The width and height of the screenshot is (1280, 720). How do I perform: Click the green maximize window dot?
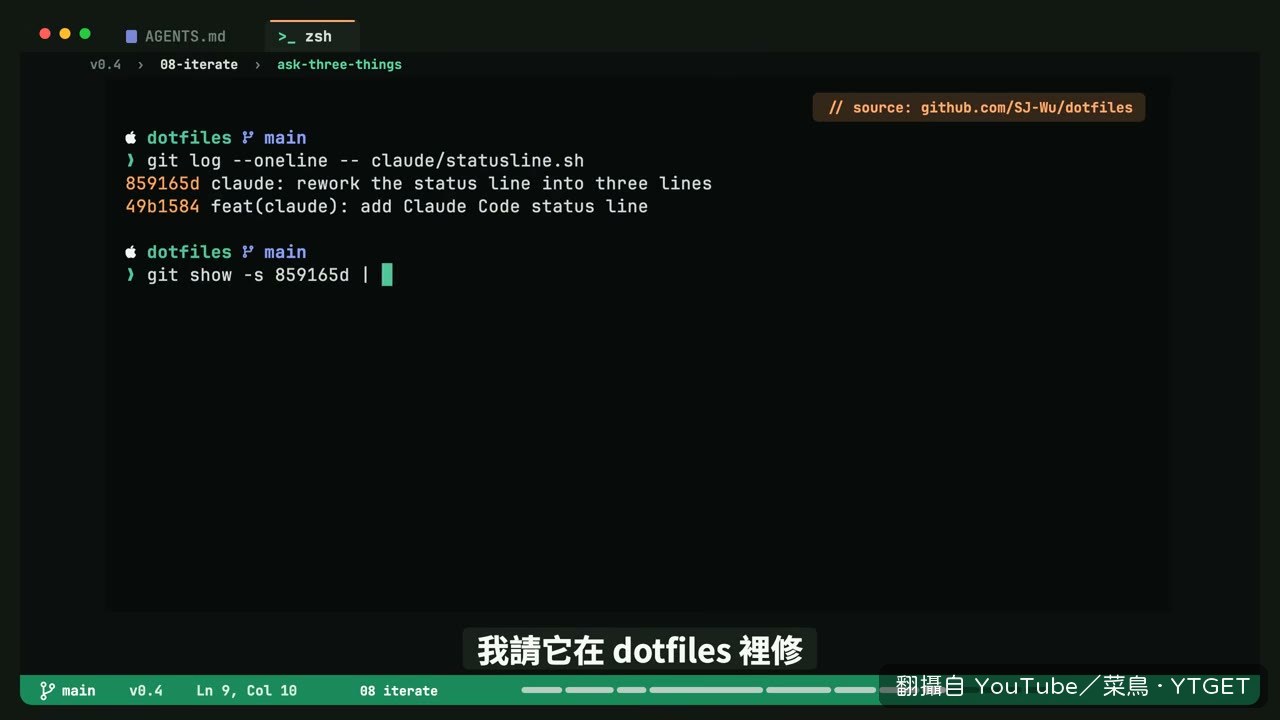(85, 34)
